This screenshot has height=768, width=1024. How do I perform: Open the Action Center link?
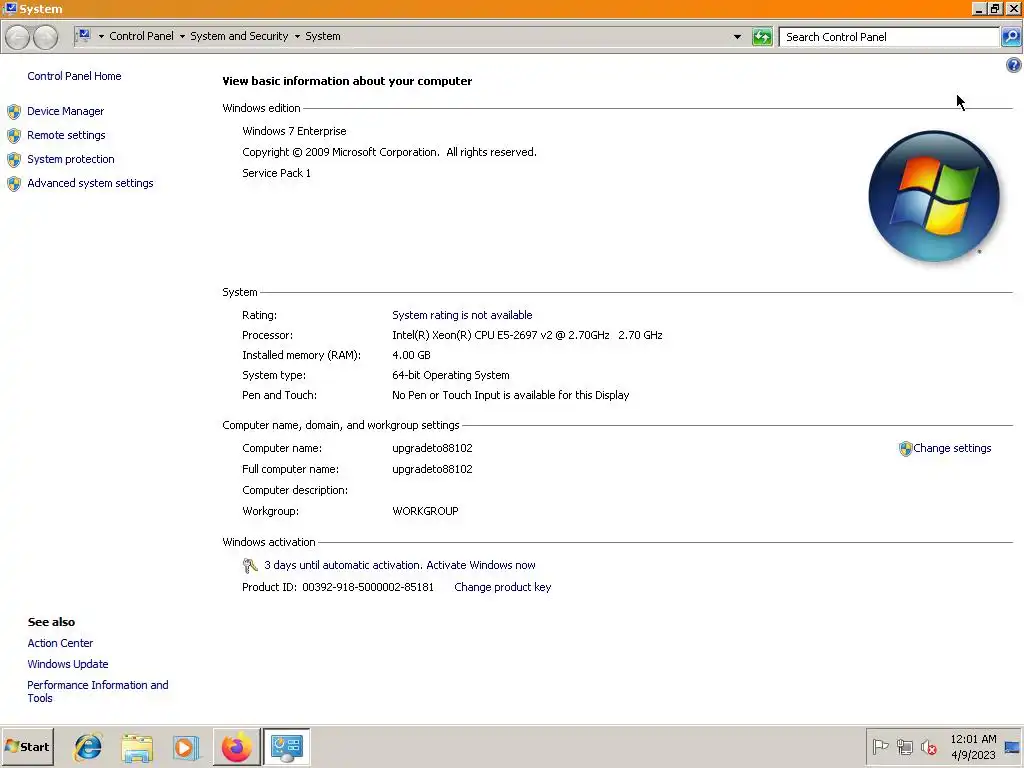[60, 643]
